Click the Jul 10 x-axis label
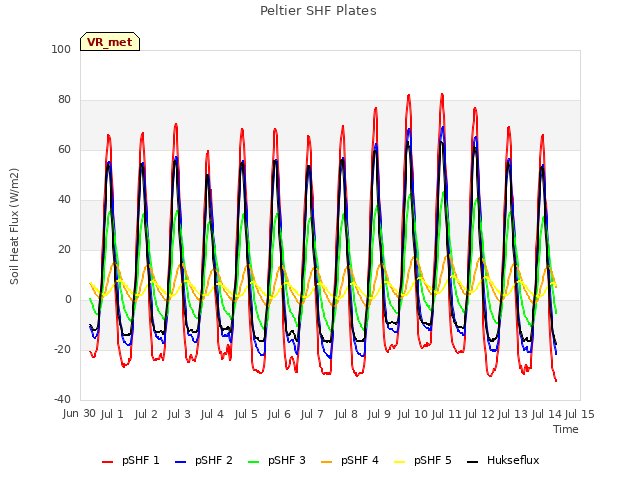 [412, 414]
